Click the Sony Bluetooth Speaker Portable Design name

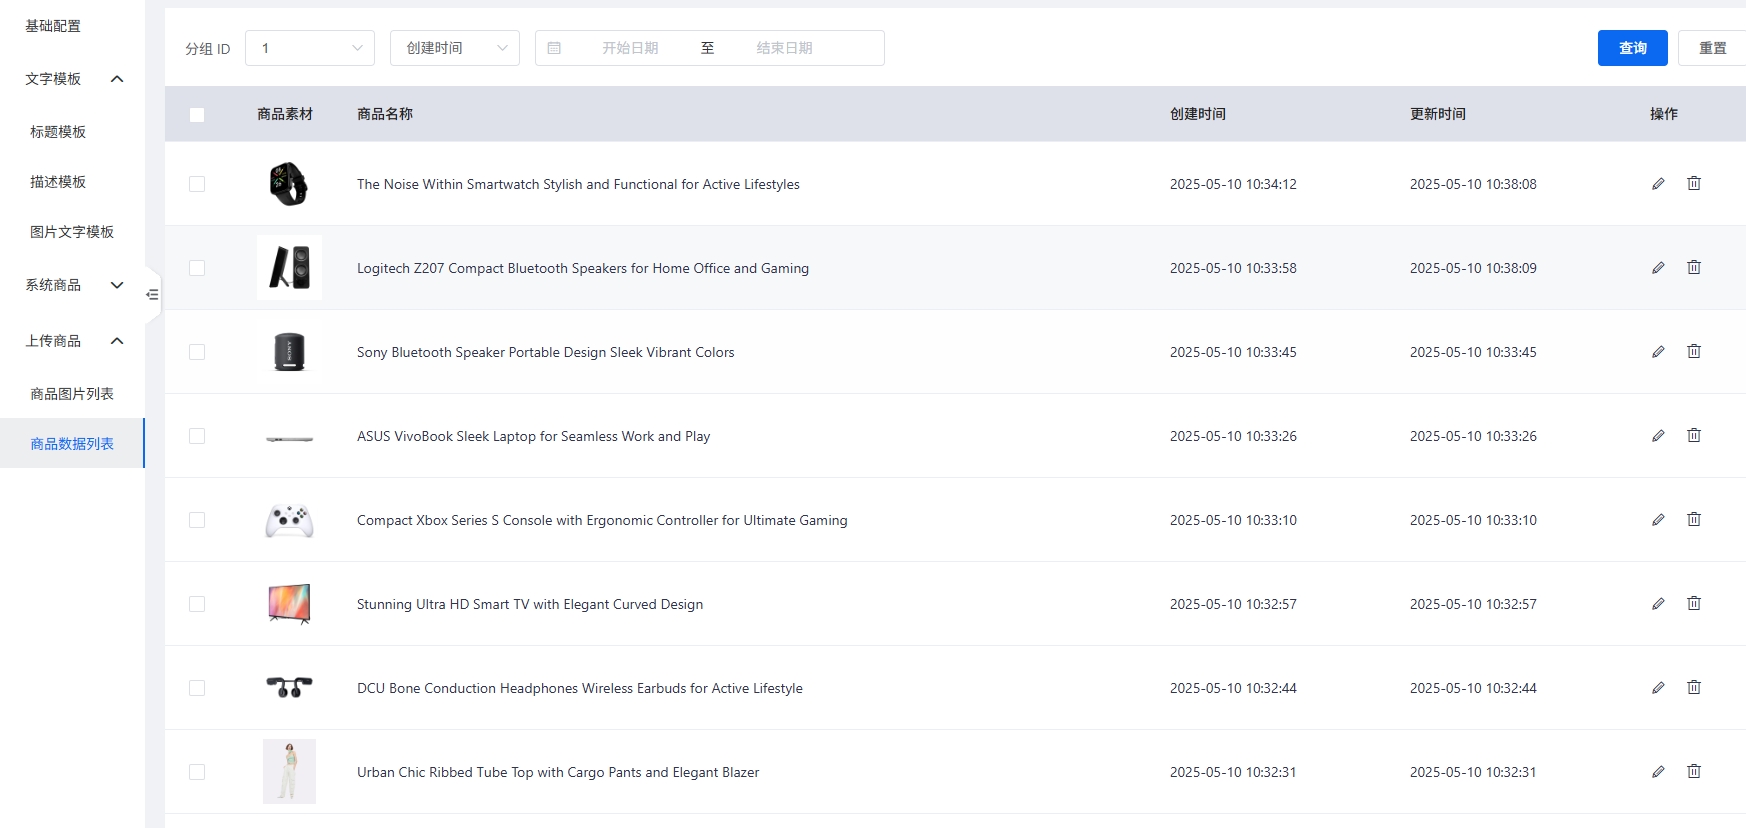(x=546, y=352)
